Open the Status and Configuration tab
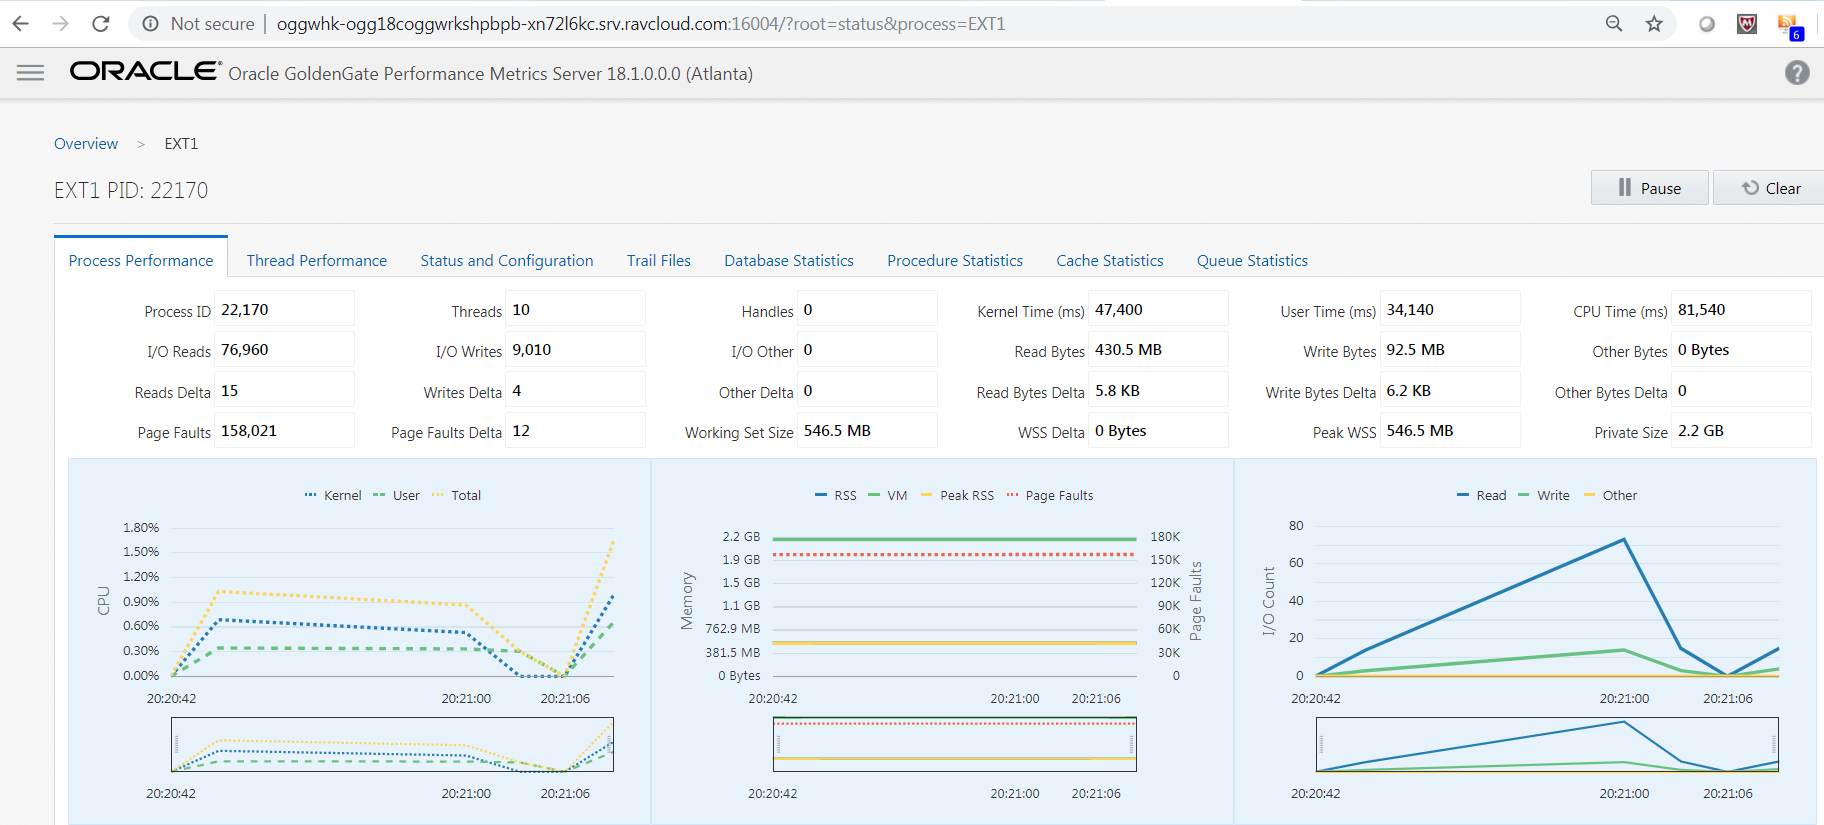 [507, 260]
